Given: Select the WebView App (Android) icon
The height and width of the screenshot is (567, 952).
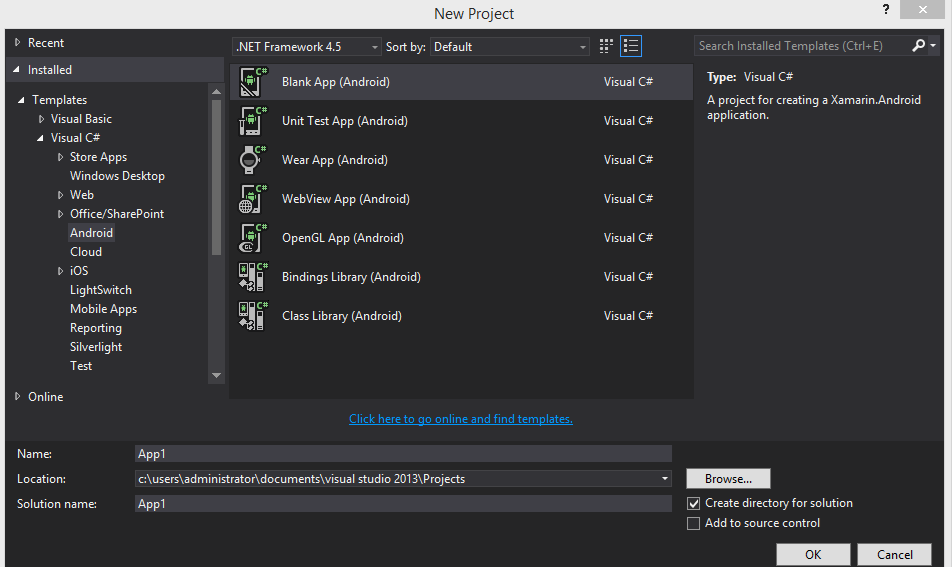Looking at the screenshot, I should pos(253,199).
